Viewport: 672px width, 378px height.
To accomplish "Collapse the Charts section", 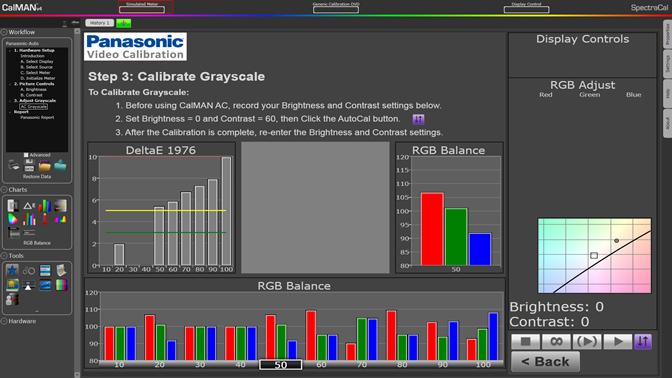I will pyautogui.click(x=4, y=189).
